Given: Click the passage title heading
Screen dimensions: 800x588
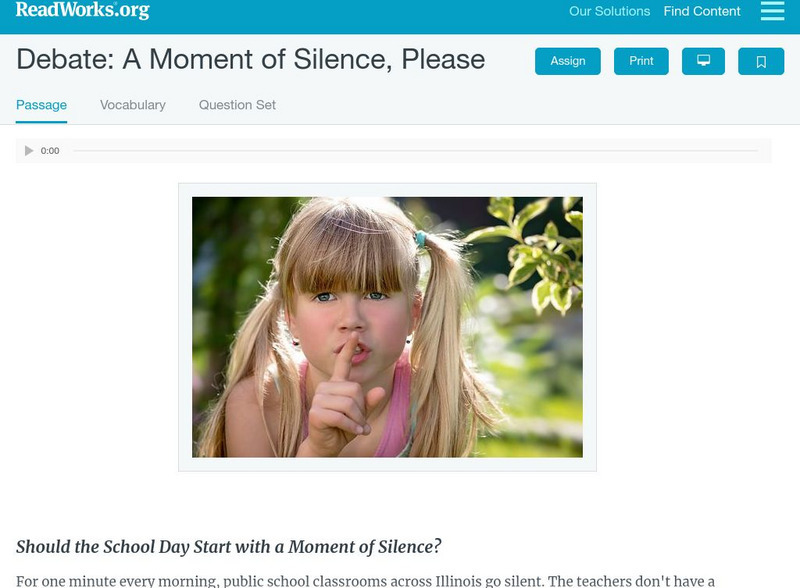Looking at the screenshot, I should (251, 59).
